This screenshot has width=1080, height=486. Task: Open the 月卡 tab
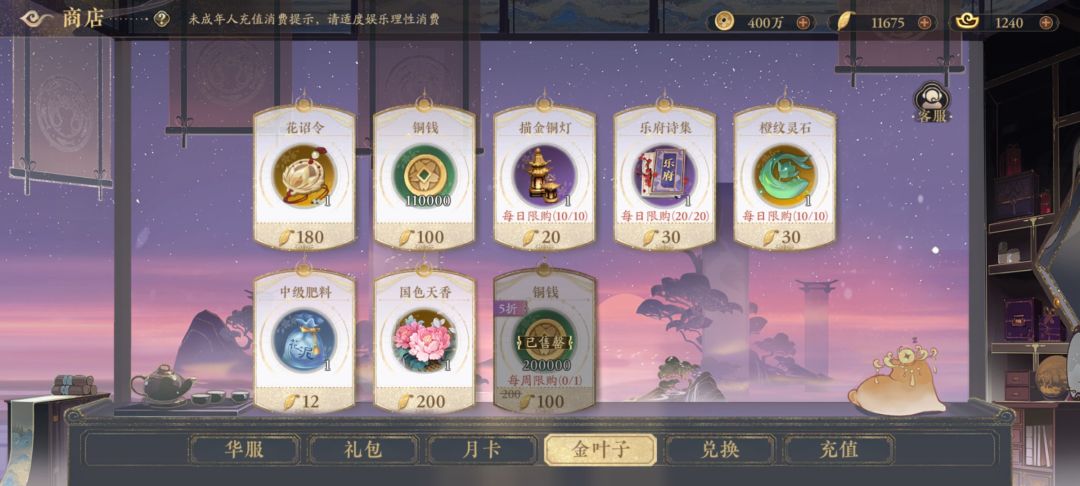click(482, 450)
